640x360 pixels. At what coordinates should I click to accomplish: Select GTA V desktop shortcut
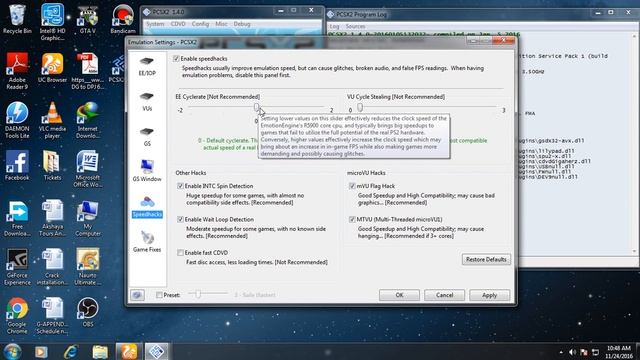pos(87,20)
